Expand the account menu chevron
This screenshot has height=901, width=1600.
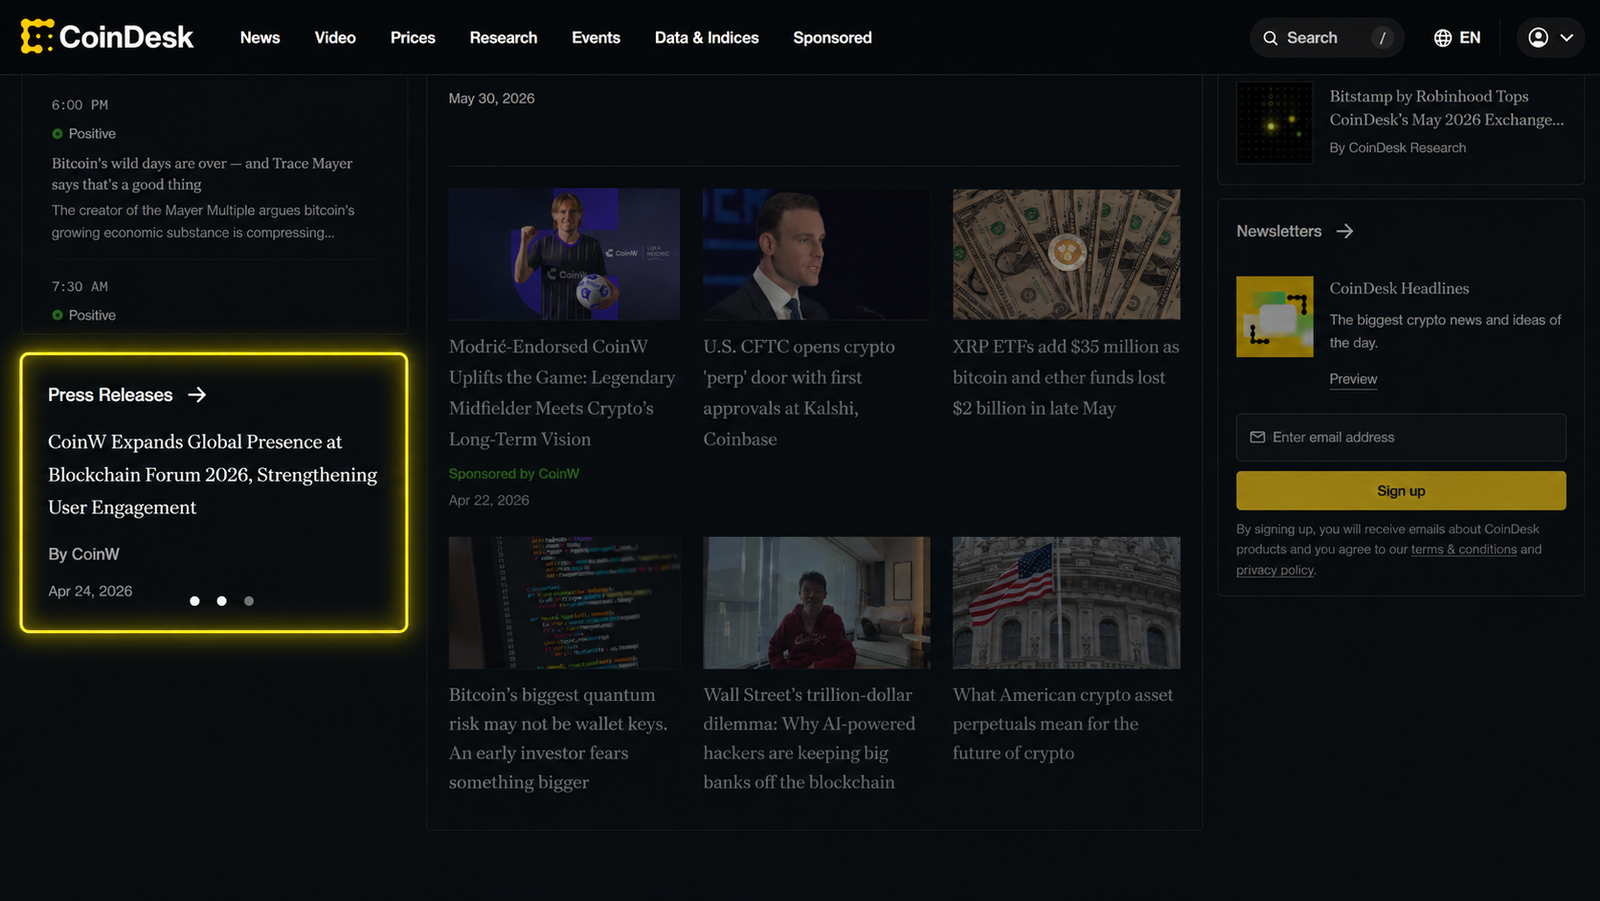(x=1567, y=38)
